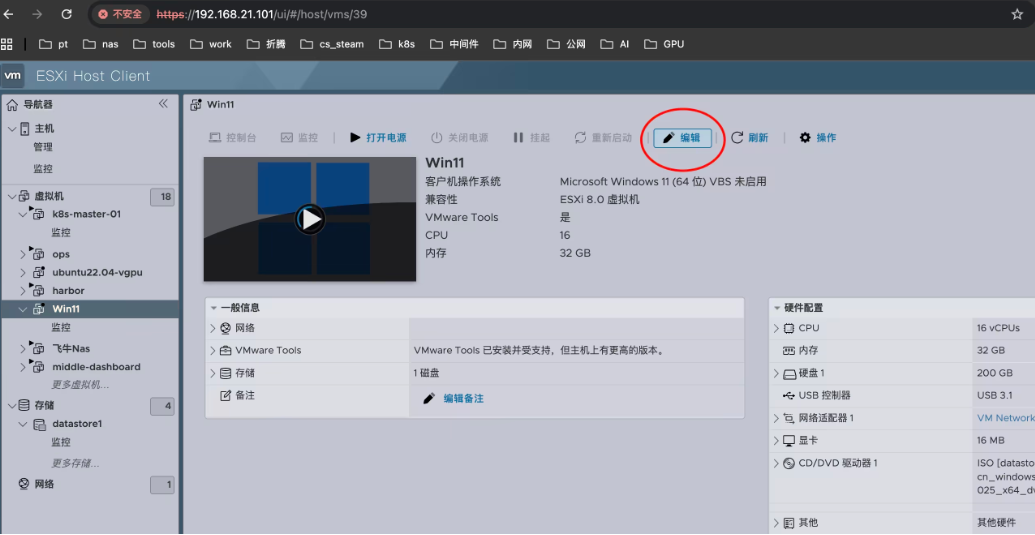Click the Edit (编辑) pencil button
This screenshot has width=1035, height=535.
683,138
